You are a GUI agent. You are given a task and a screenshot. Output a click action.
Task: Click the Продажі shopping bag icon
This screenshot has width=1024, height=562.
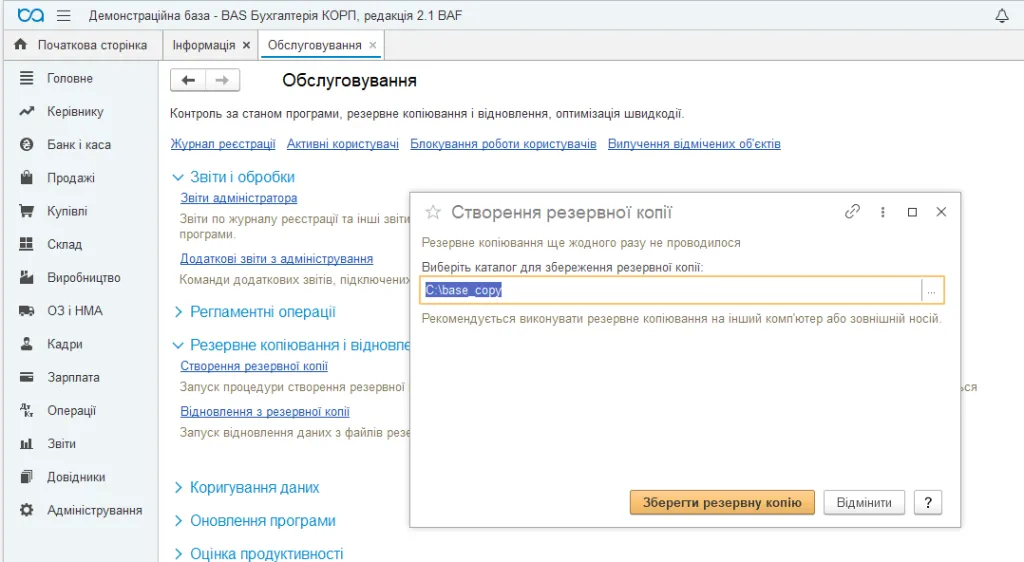26,178
